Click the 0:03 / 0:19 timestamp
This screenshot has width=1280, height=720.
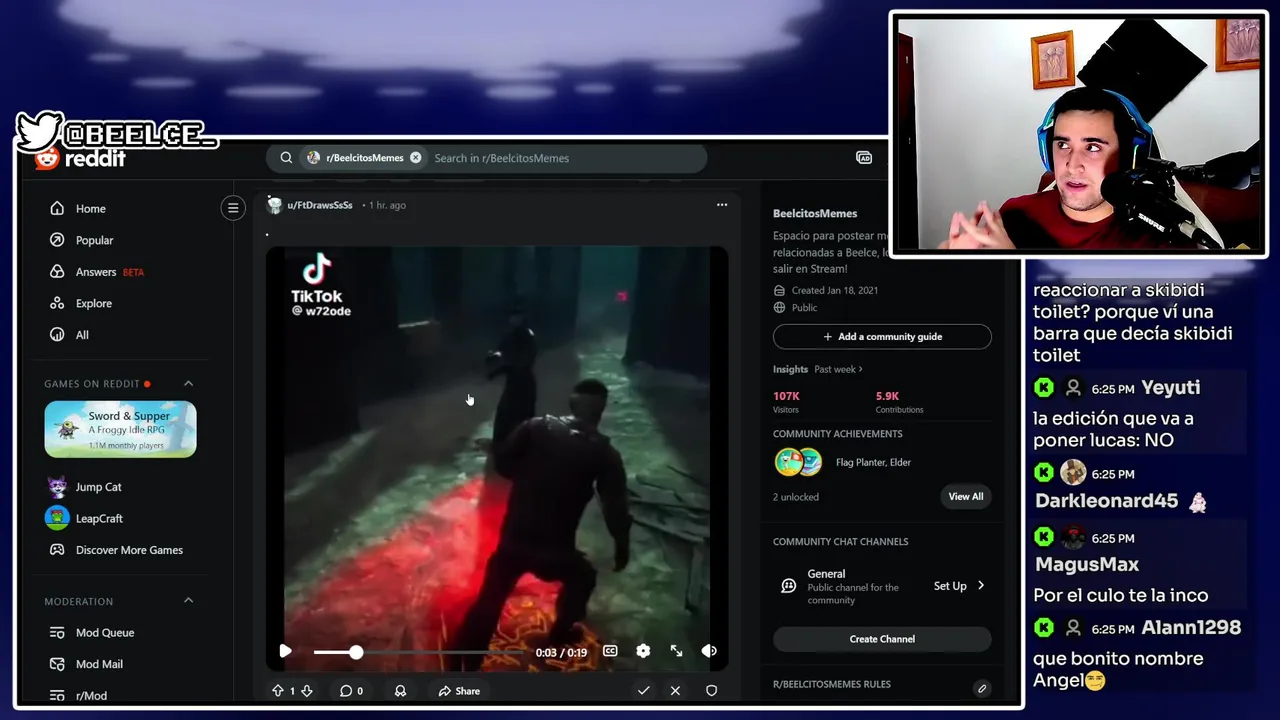[x=561, y=652]
